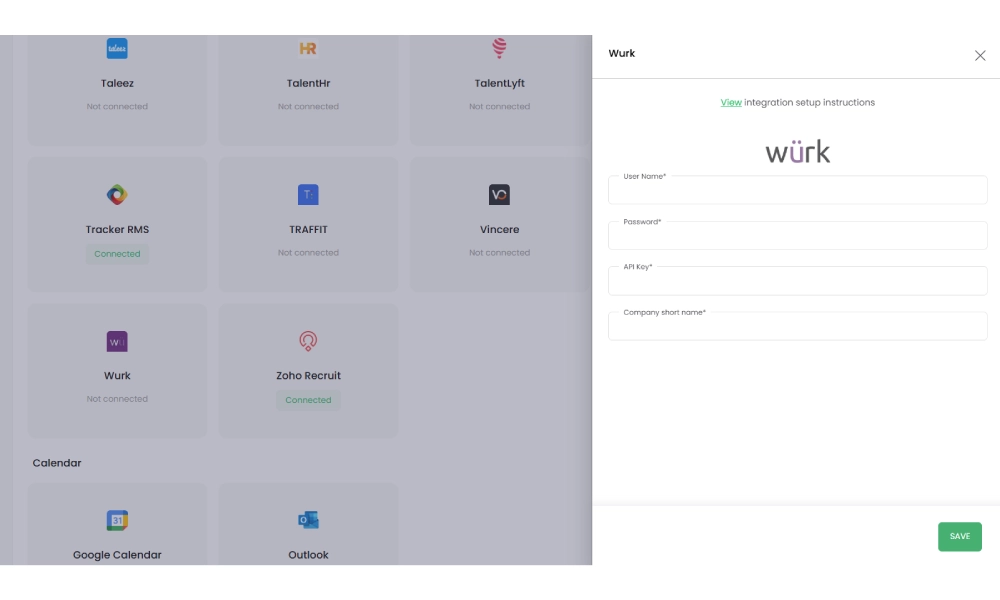Close the Wurk side panel
Screen dimensions: 1000x600
pyautogui.click(x=980, y=55)
